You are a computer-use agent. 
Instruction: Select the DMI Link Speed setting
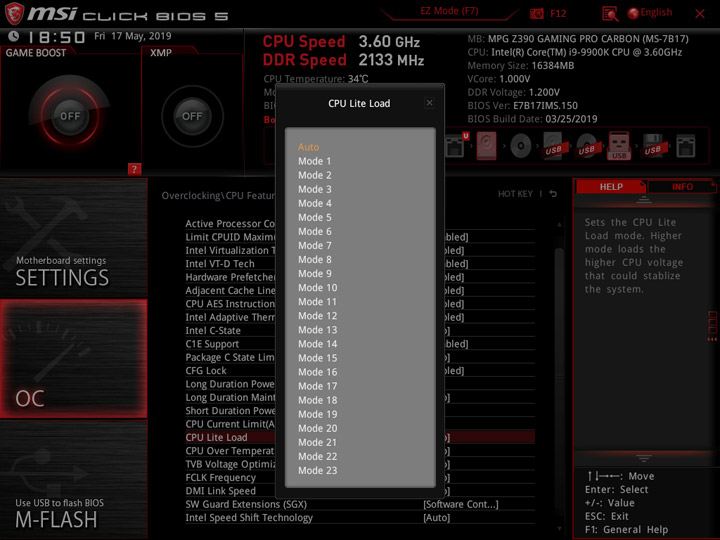pyautogui.click(x=220, y=491)
